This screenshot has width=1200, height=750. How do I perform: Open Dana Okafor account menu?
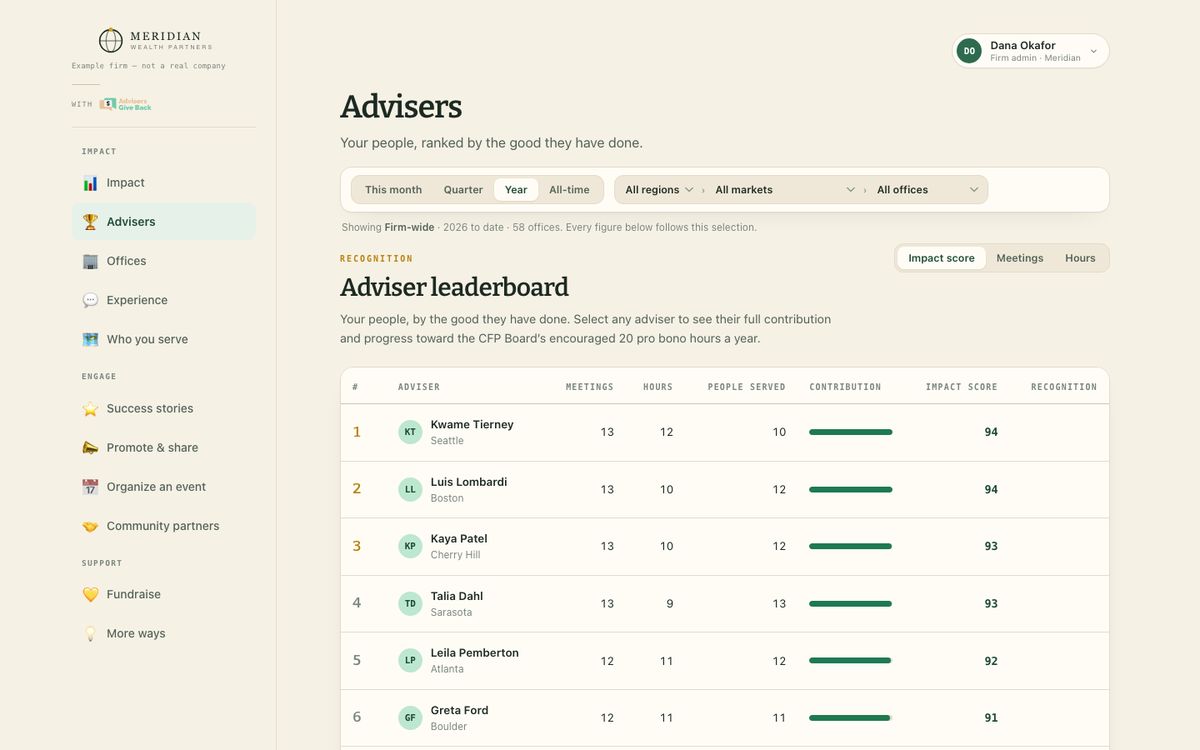[x=1031, y=51]
